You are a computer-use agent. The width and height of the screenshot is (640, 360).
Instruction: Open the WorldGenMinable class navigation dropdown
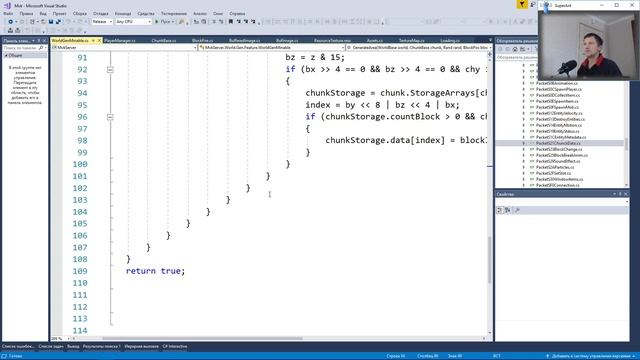point(272,48)
